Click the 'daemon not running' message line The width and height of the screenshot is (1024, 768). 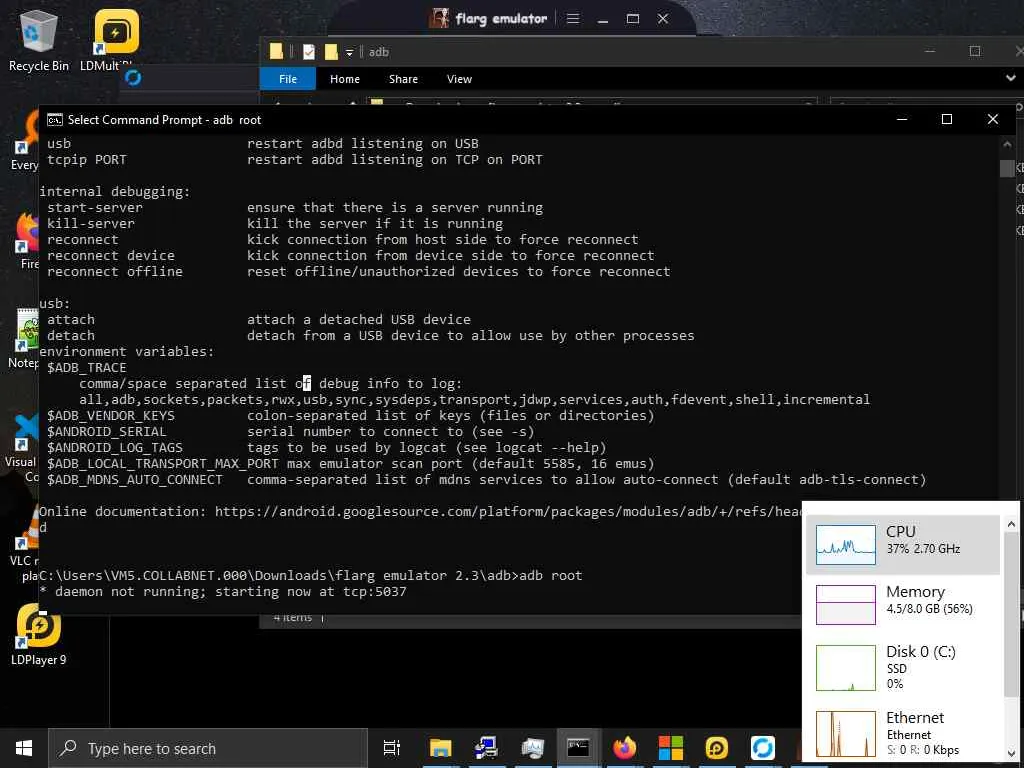click(x=223, y=592)
